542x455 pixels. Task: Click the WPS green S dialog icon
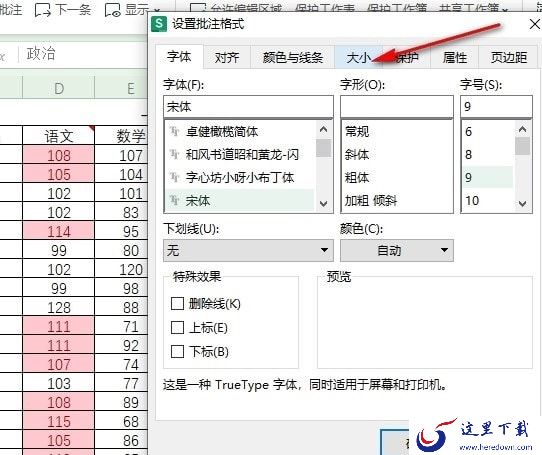click(159, 24)
